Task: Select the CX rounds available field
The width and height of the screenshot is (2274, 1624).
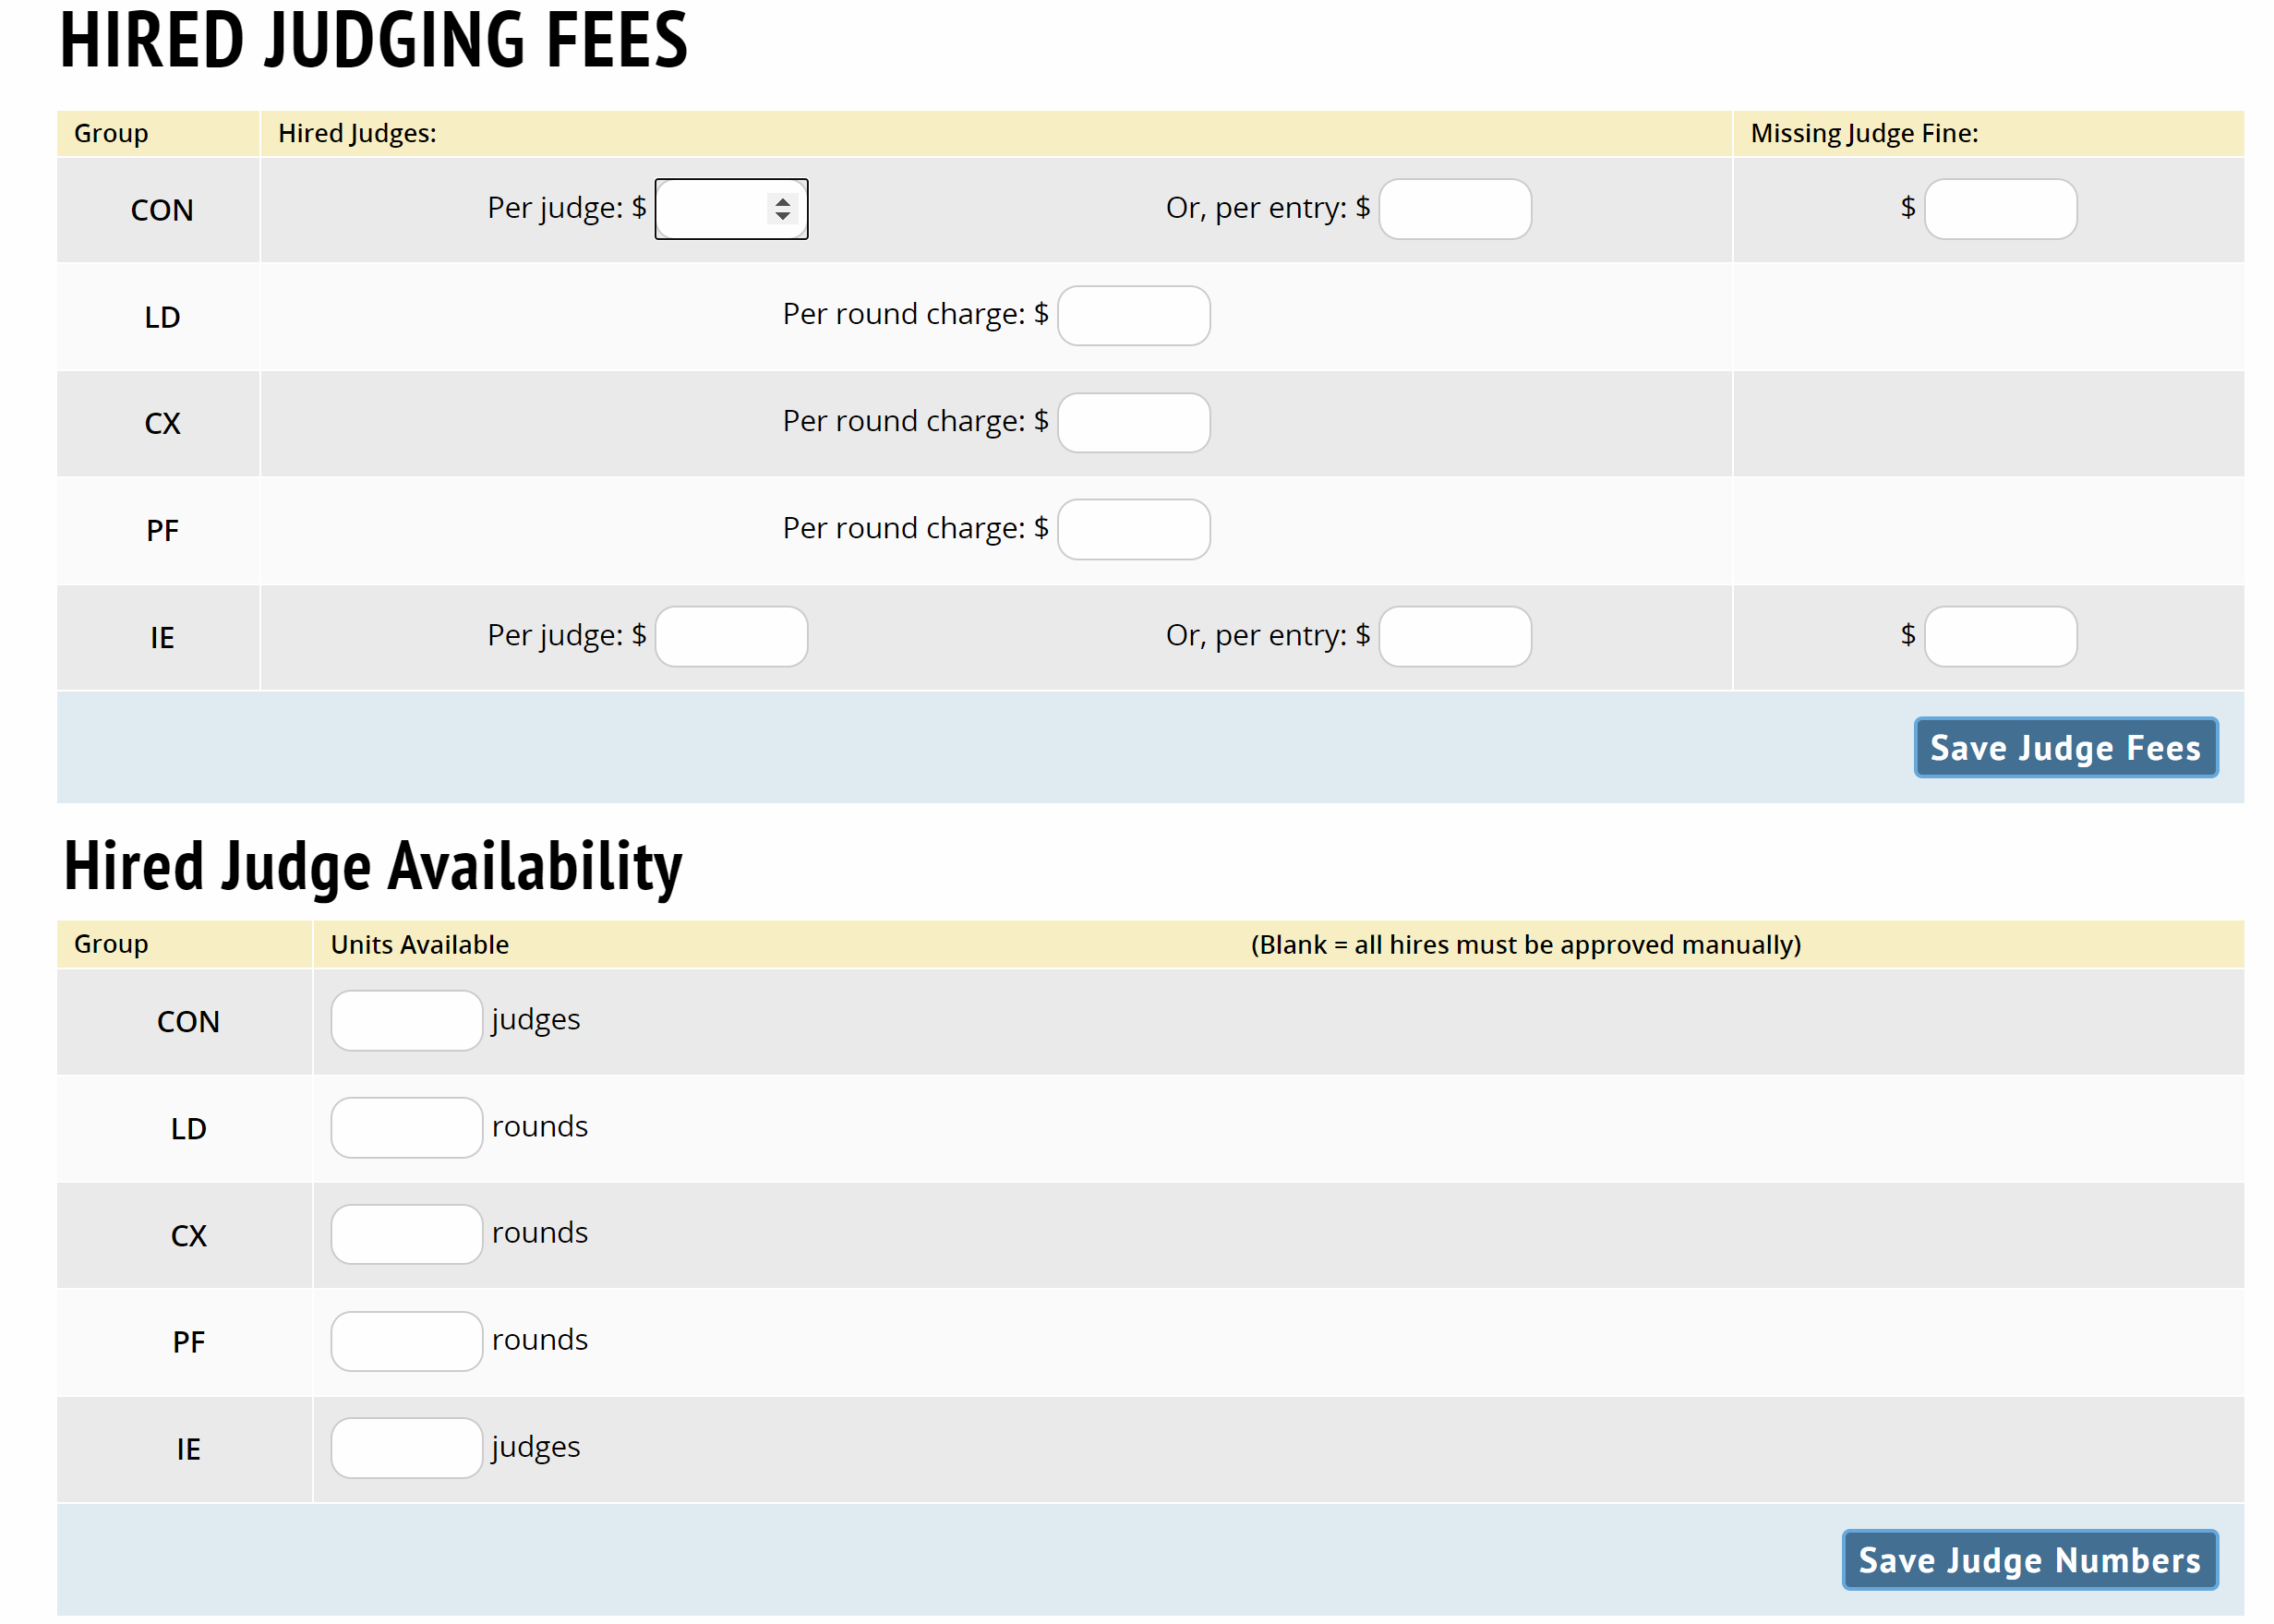Action: coord(406,1234)
